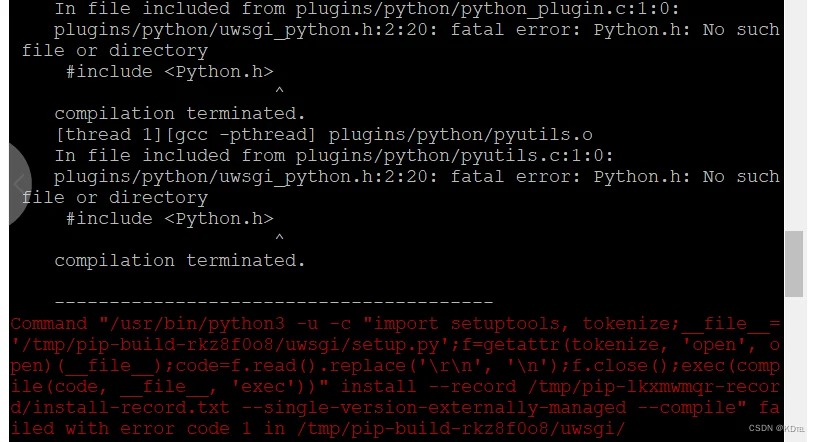820x442 pixels.
Task: Click the dashed separator line
Action: point(274,302)
